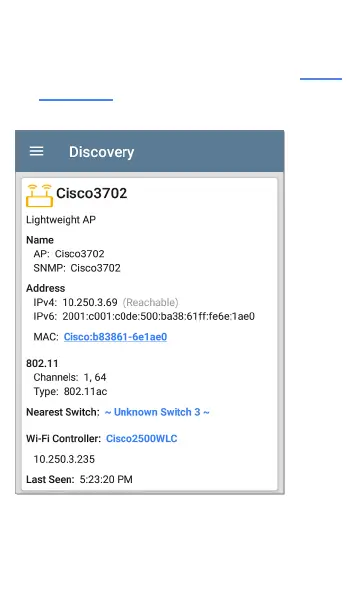
Task: Open the Unknown Switch 3 link
Action: 157,412
